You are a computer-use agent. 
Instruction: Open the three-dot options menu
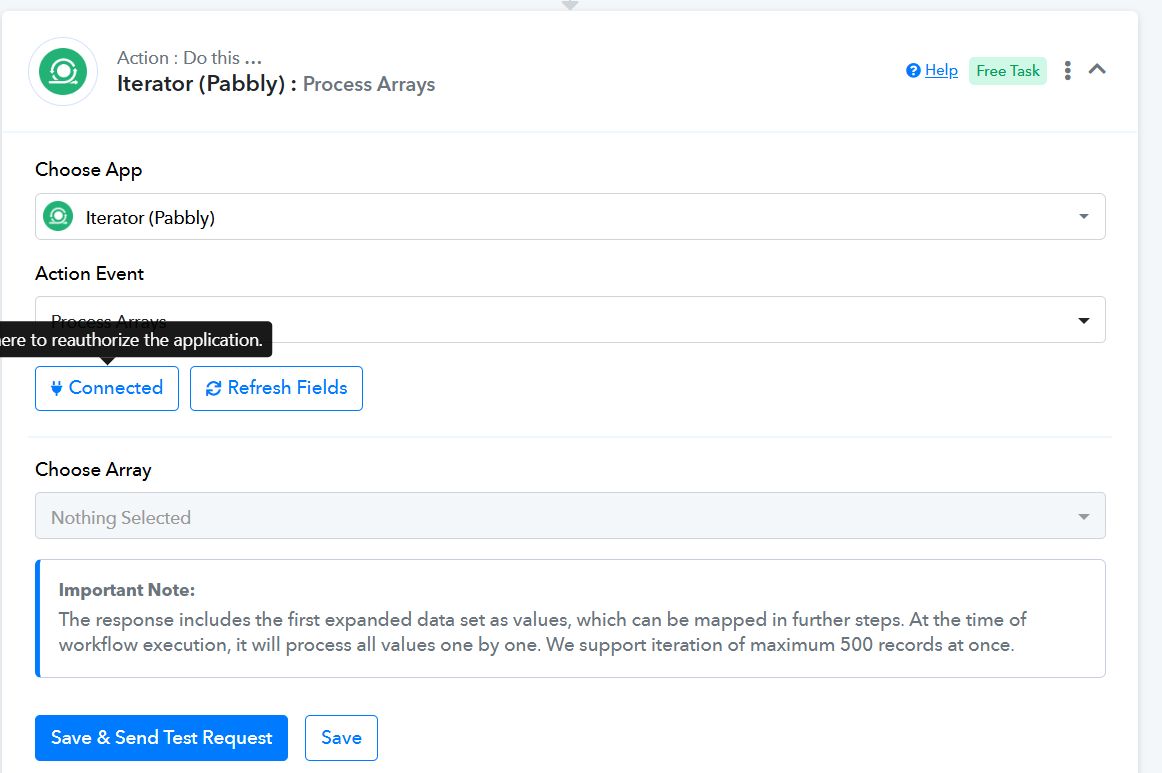[1067, 70]
